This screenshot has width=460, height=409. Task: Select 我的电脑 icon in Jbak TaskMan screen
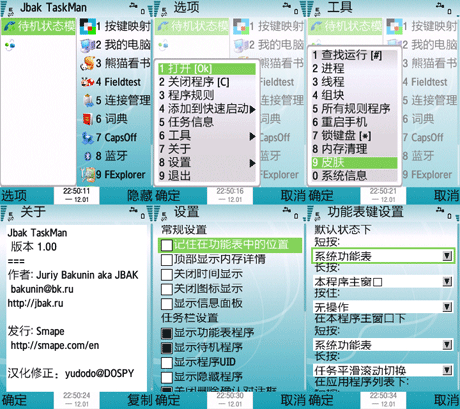88,45
